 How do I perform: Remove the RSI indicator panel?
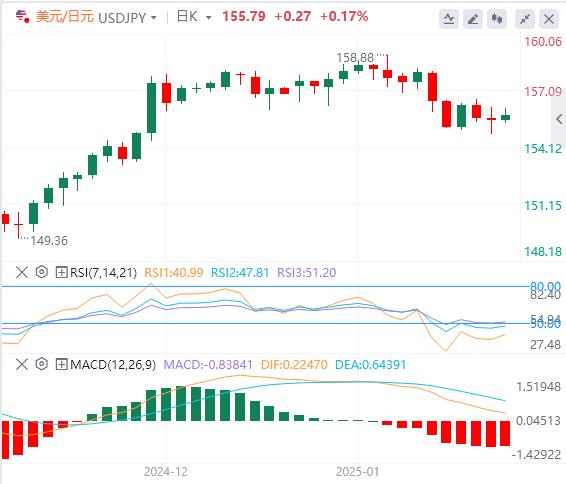click(22, 272)
